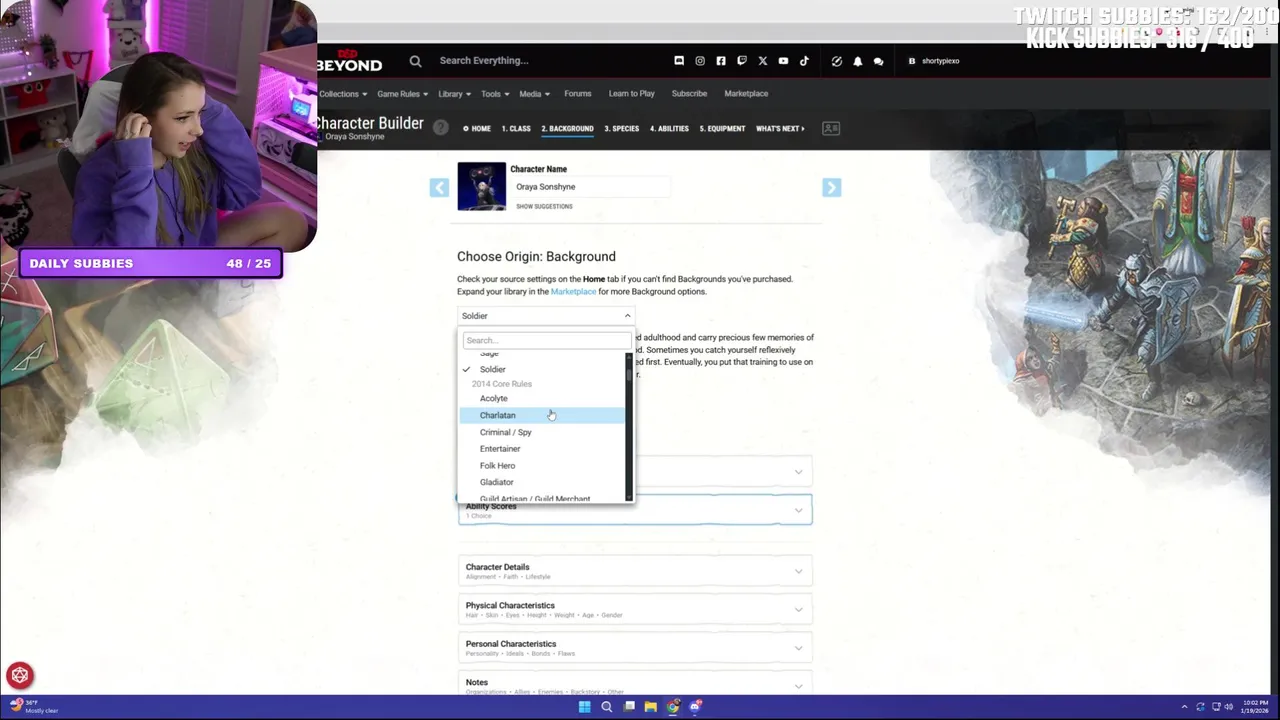1280x720 pixels.
Task: Click the volume icon in system tray
Action: tap(1229, 707)
